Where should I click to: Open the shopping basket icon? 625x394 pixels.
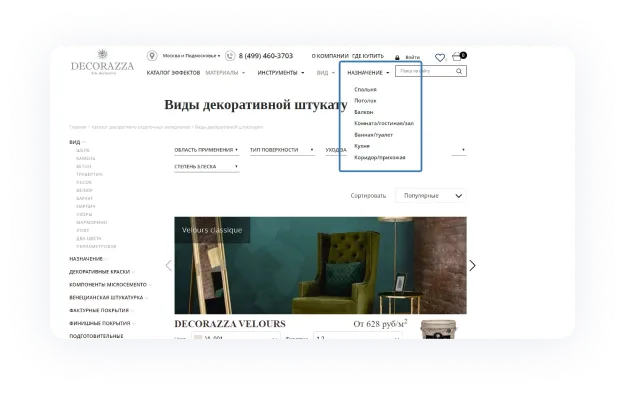tap(458, 56)
